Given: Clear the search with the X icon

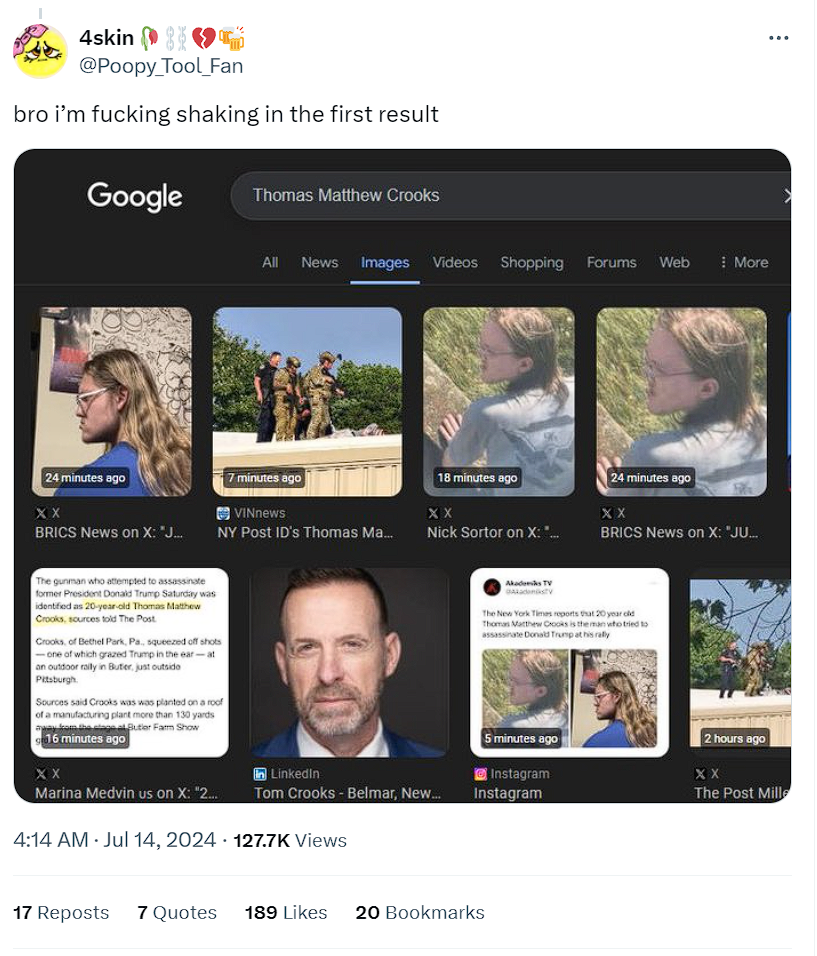Looking at the screenshot, I should (786, 195).
